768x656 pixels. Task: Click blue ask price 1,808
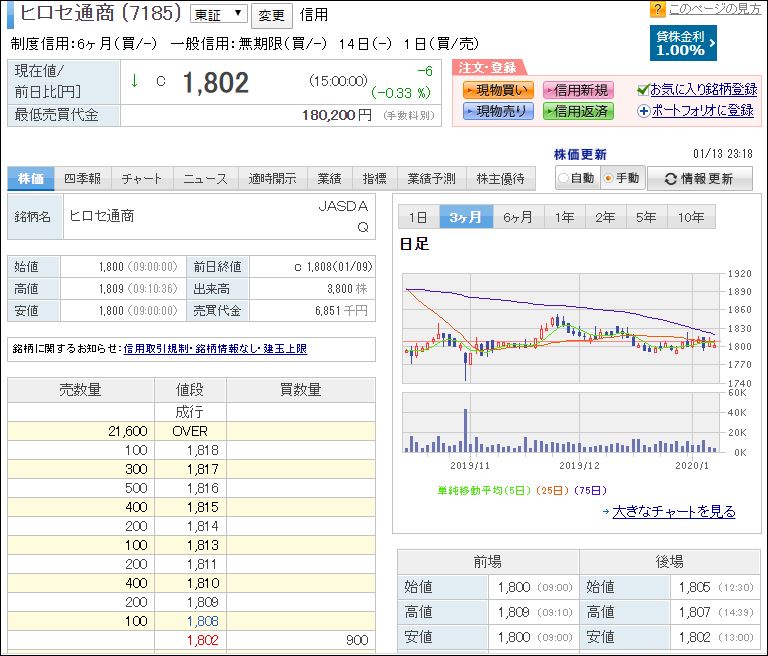point(203,621)
